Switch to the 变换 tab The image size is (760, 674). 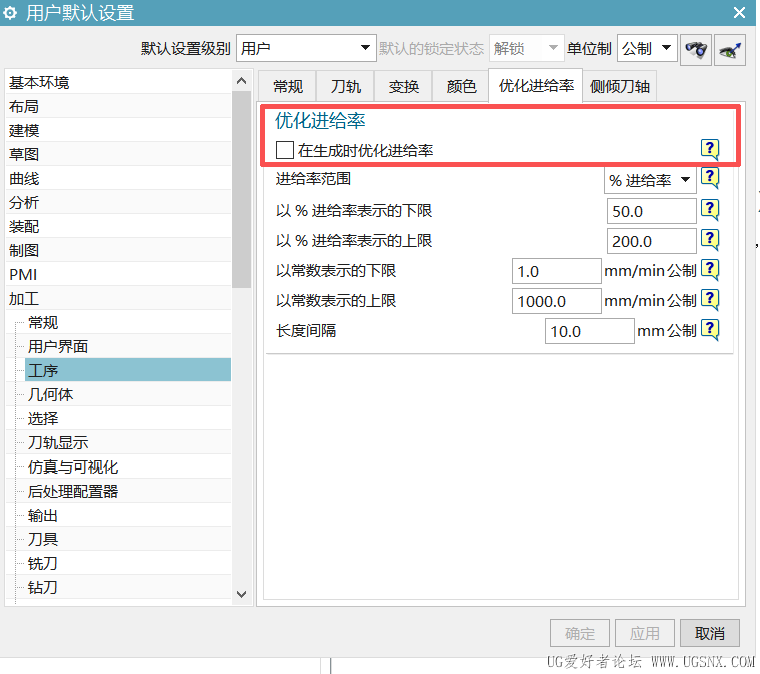coord(403,87)
